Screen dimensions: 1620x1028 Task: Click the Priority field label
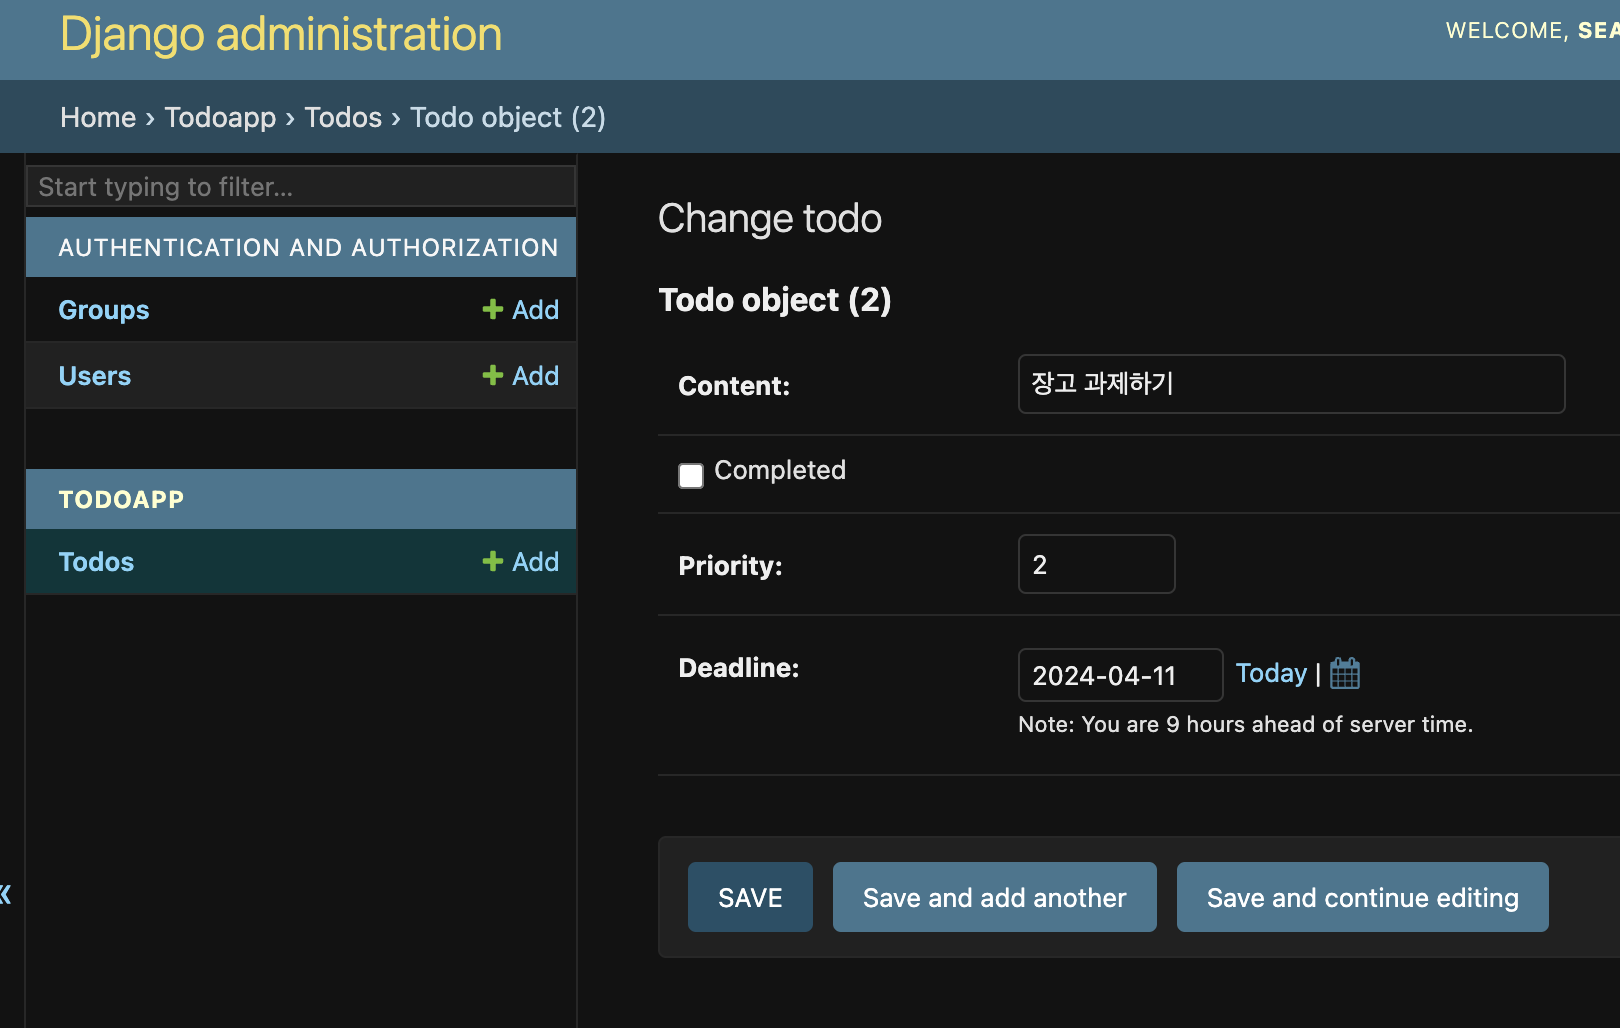[730, 566]
